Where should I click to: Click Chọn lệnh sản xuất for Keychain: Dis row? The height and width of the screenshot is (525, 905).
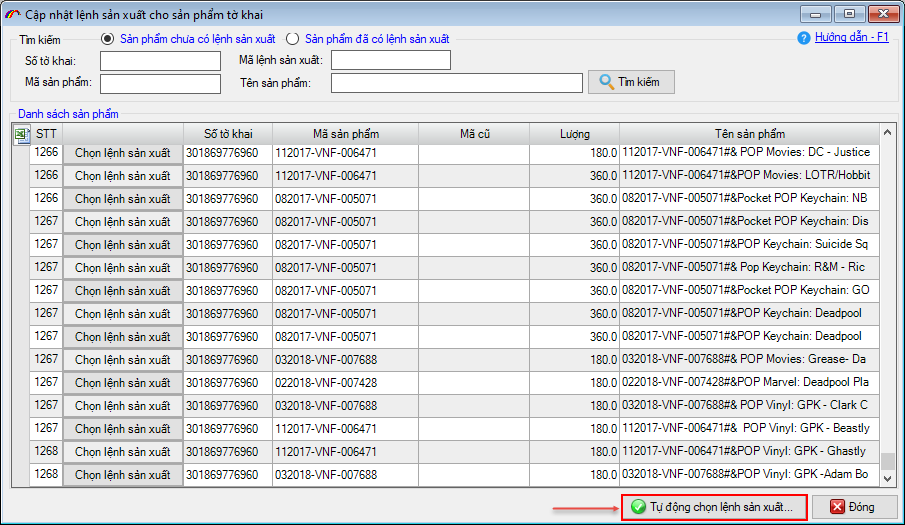pos(123,222)
